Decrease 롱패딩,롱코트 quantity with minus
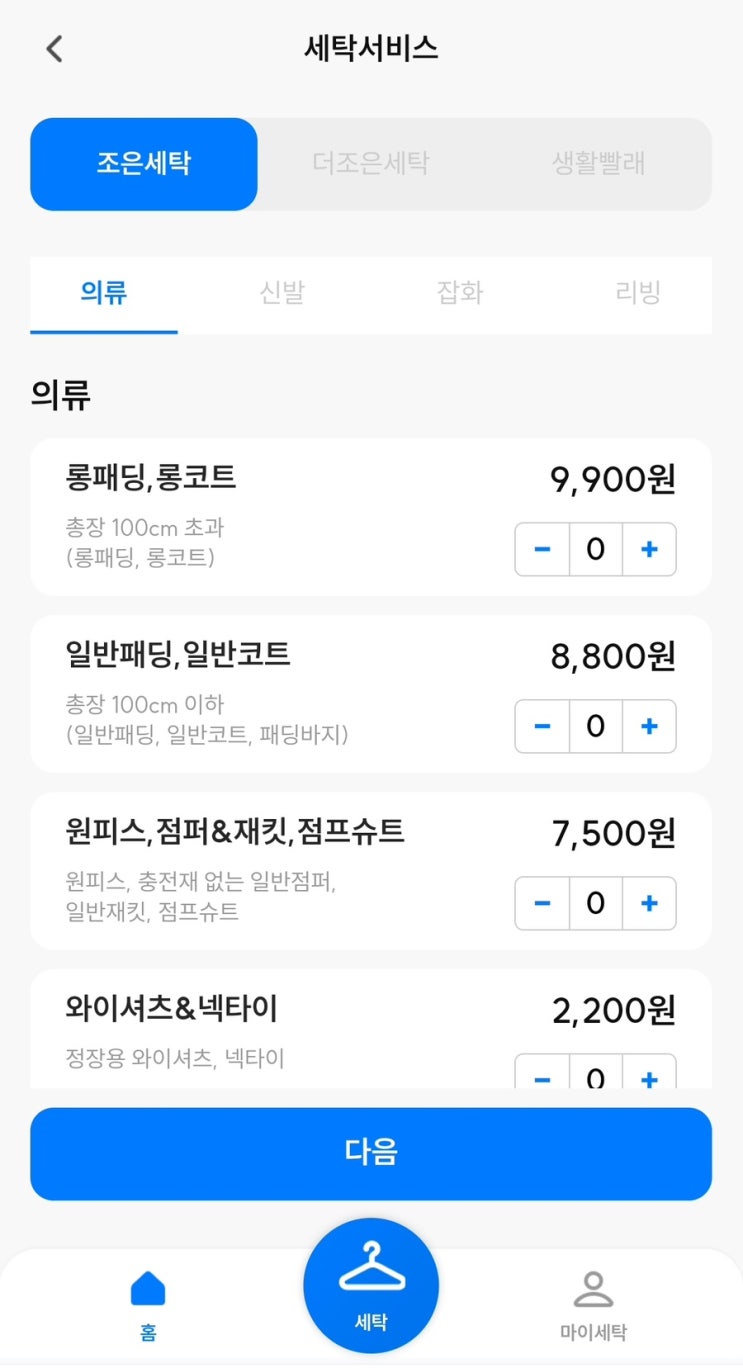 [x=543, y=549]
